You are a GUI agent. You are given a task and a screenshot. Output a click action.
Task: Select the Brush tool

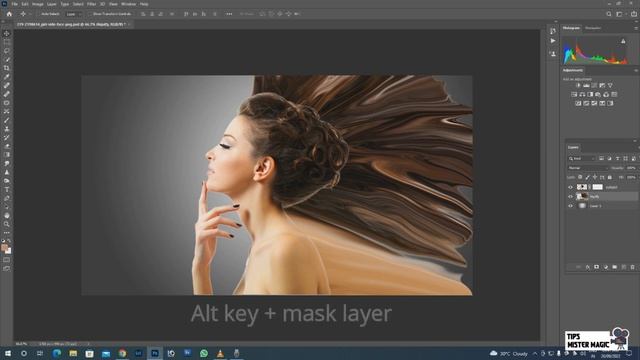7,120
